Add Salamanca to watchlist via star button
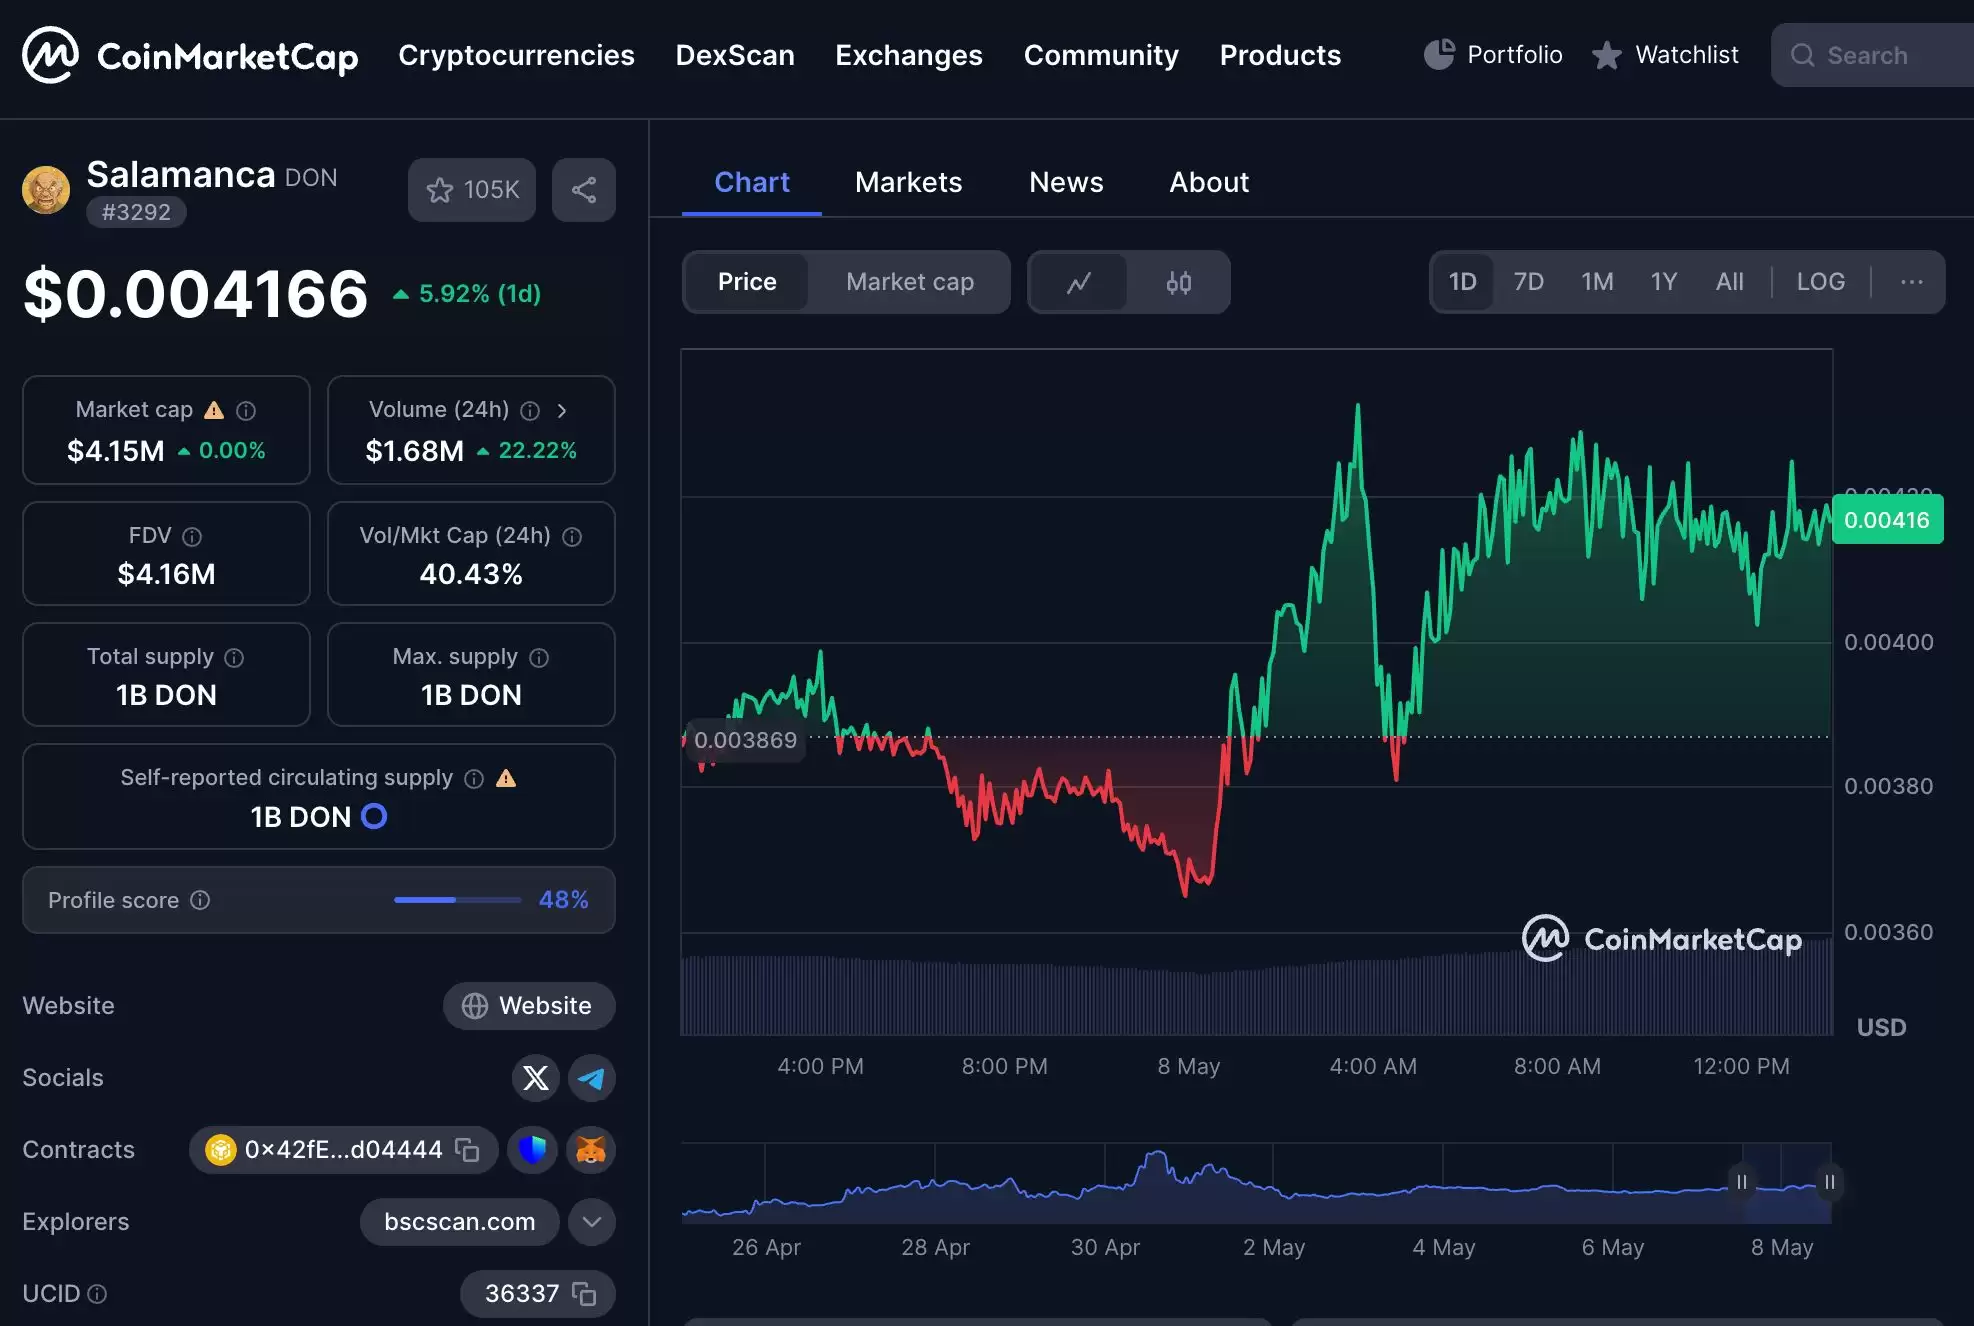 pos(472,190)
